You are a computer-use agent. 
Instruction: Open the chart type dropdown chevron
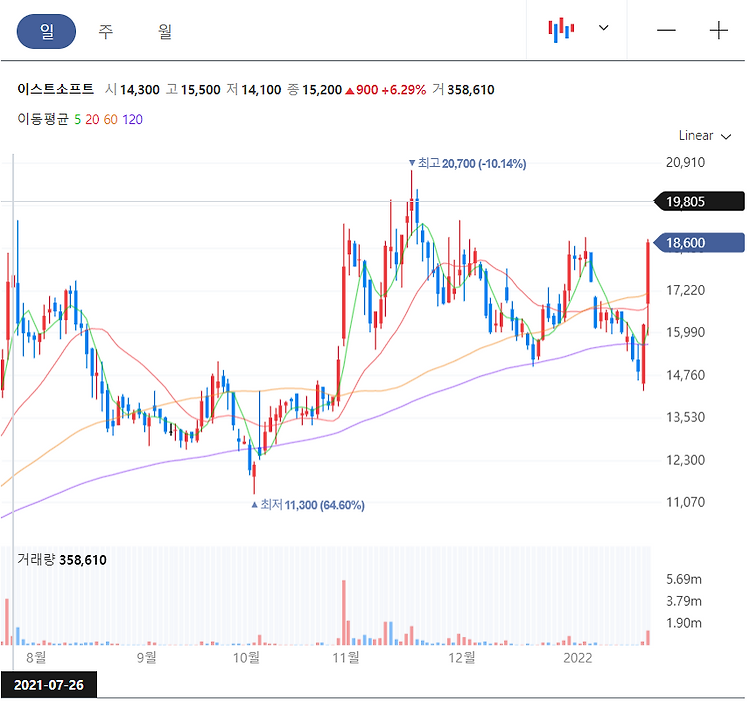click(604, 28)
